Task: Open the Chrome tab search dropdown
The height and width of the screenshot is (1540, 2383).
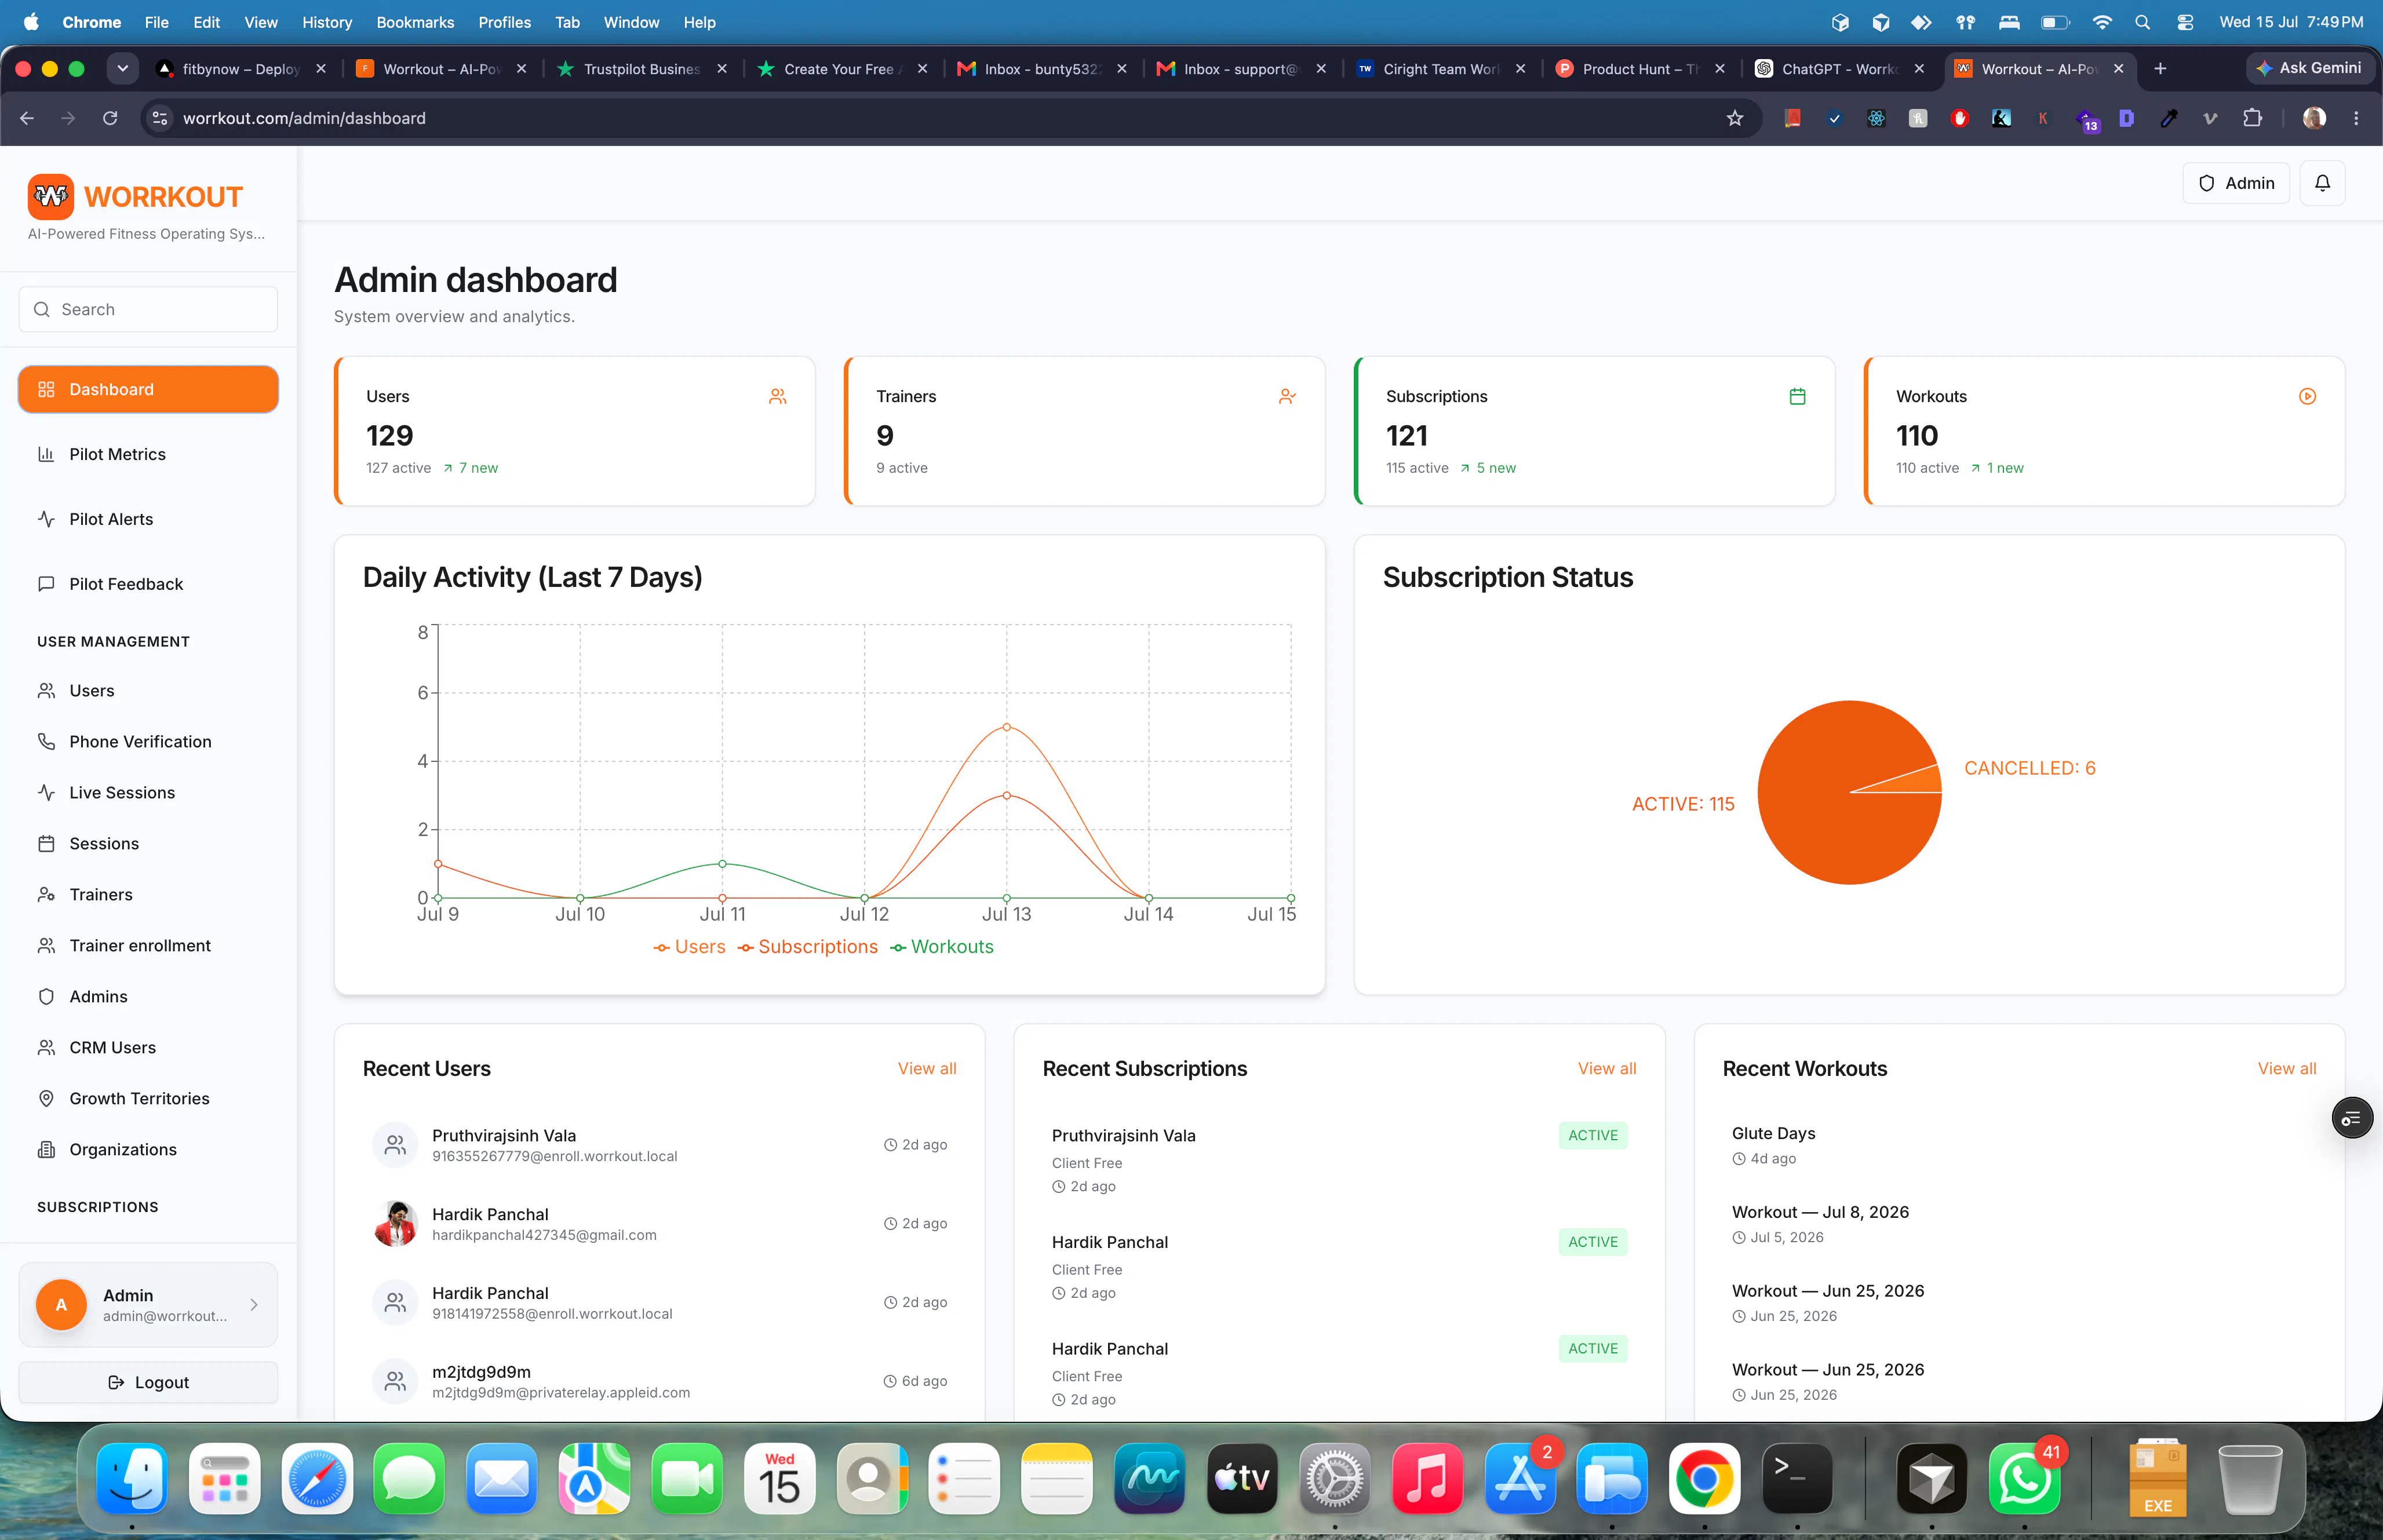Action: [x=122, y=68]
